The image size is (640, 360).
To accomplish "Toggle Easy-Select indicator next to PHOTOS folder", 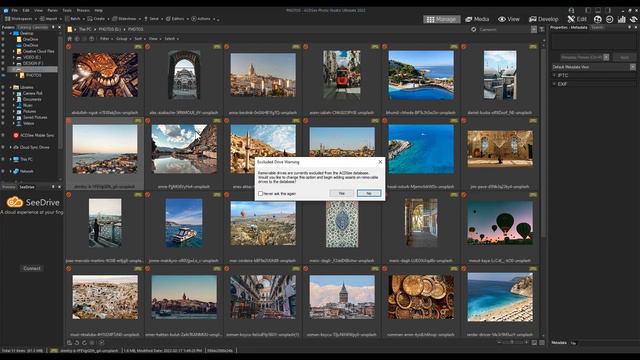I will pos(3,76).
